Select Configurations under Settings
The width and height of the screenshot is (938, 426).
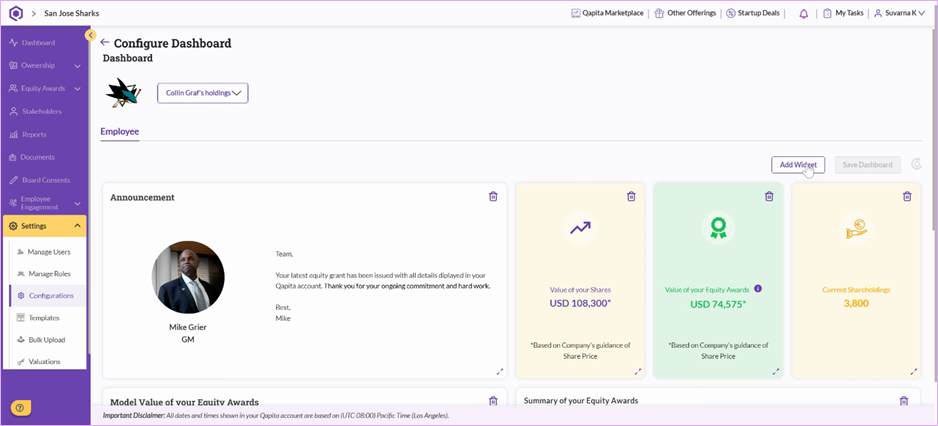(x=48, y=296)
